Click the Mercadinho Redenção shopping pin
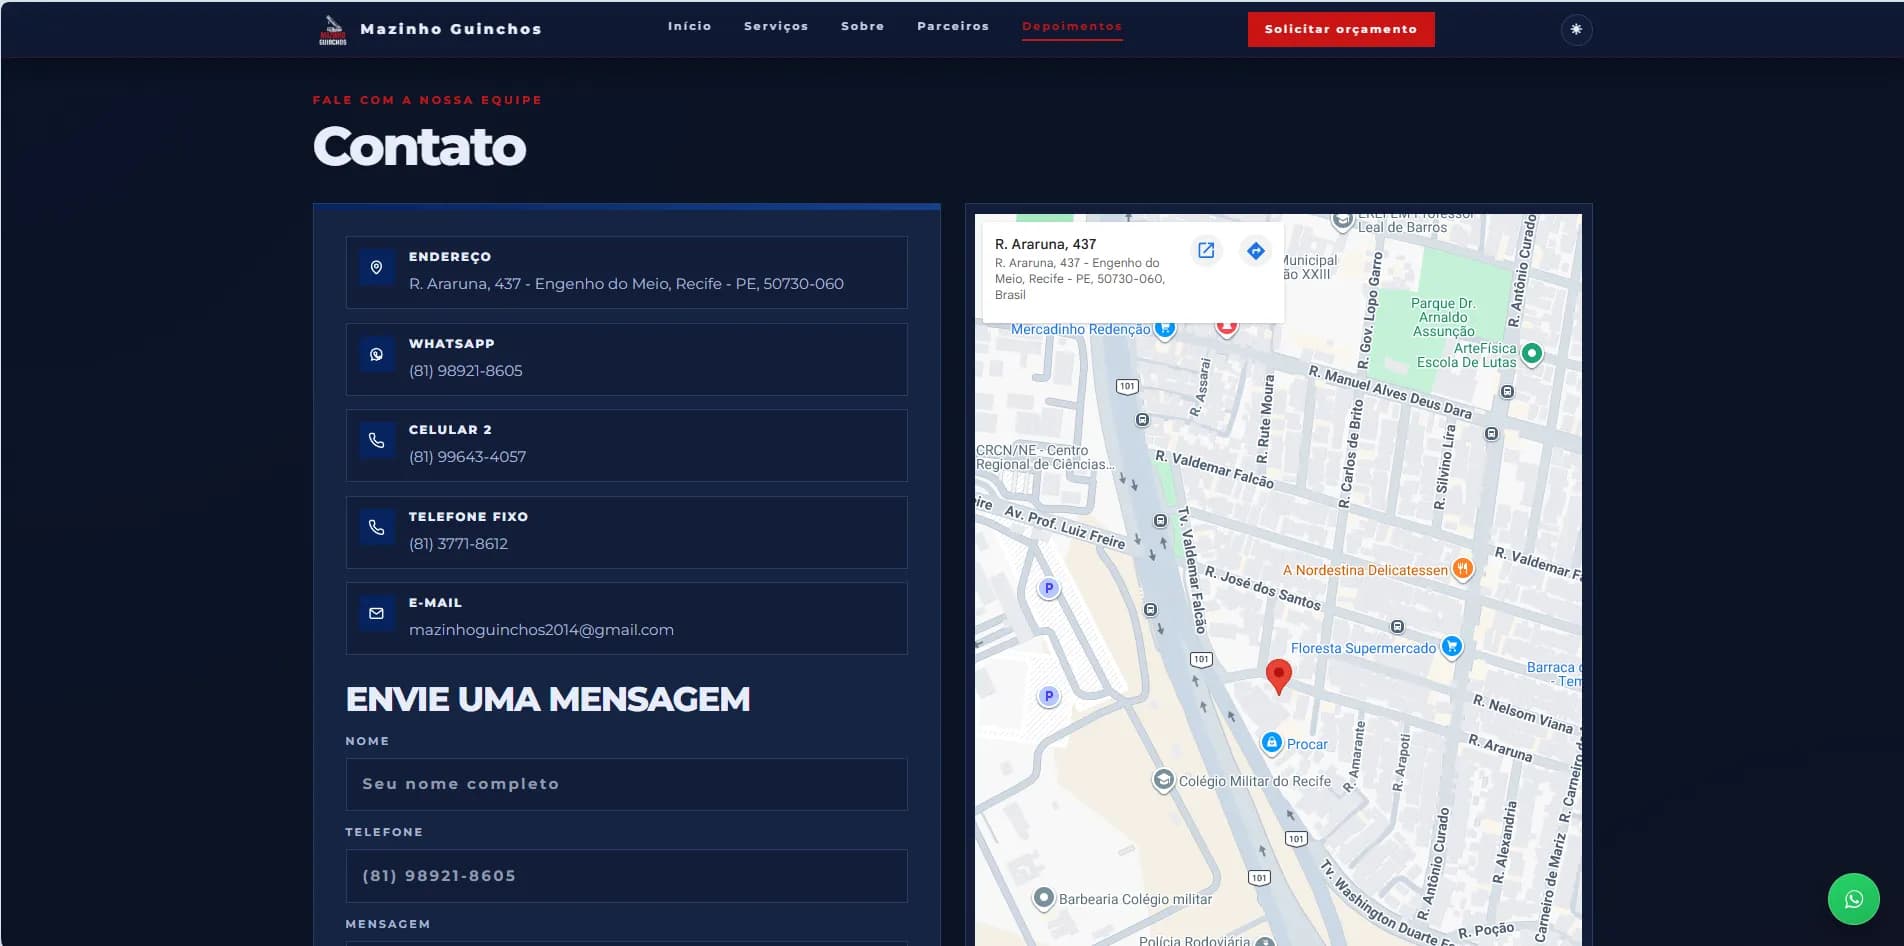The image size is (1904, 946). point(1164,328)
